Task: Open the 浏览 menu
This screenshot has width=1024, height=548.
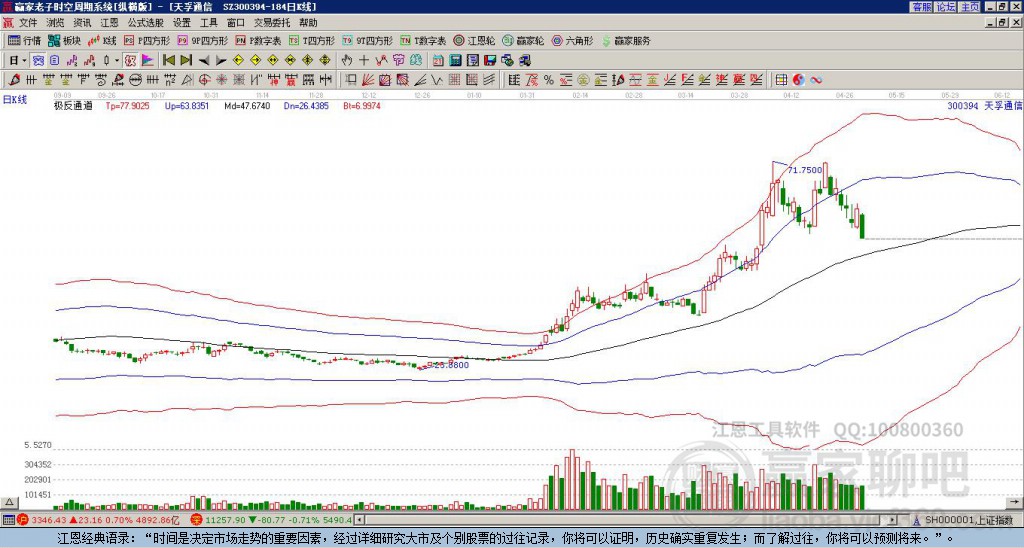Action: (56, 23)
